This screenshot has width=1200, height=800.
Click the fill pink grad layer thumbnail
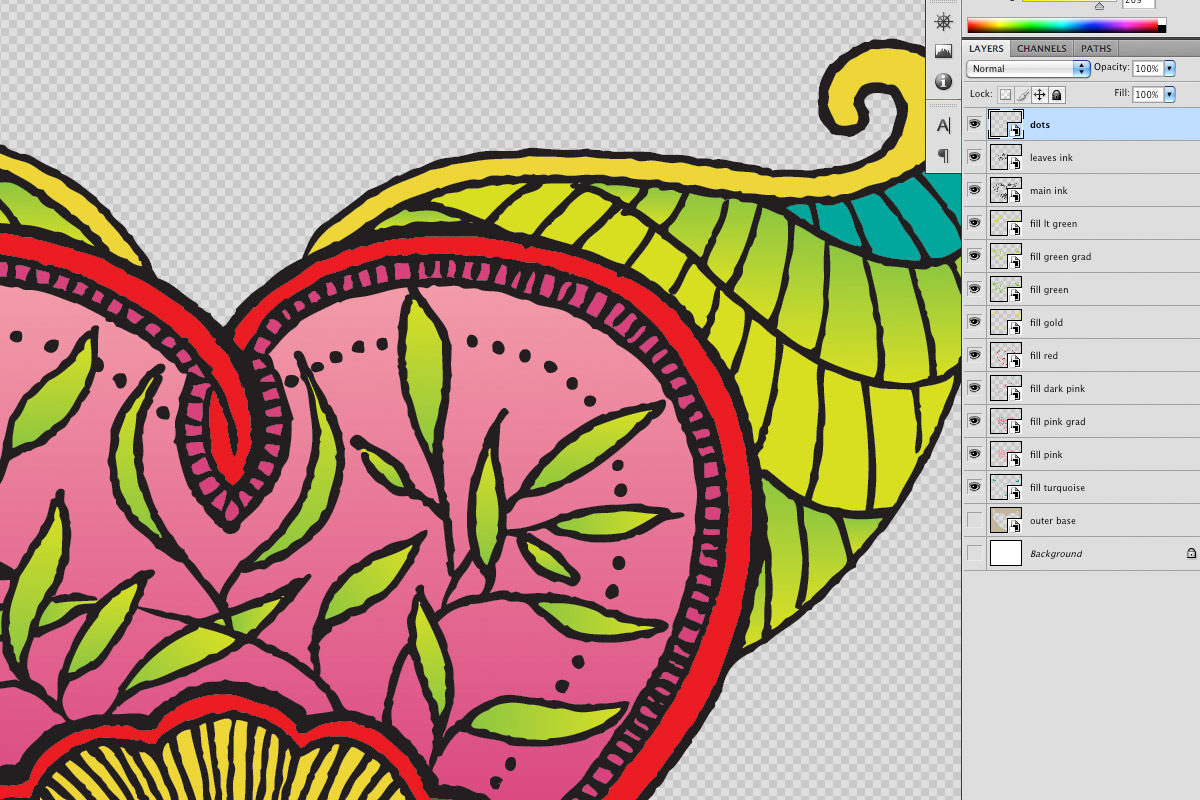point(1005,421)
